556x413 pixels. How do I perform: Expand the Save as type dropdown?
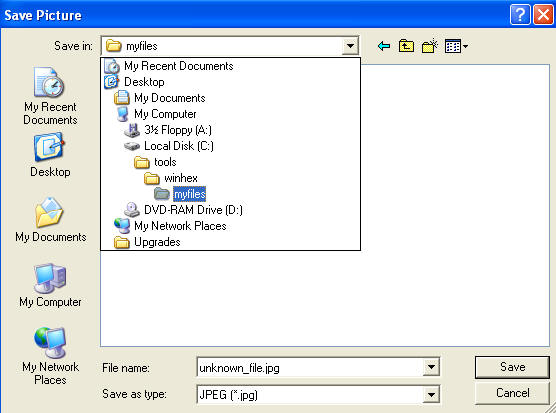click(431, 395)
